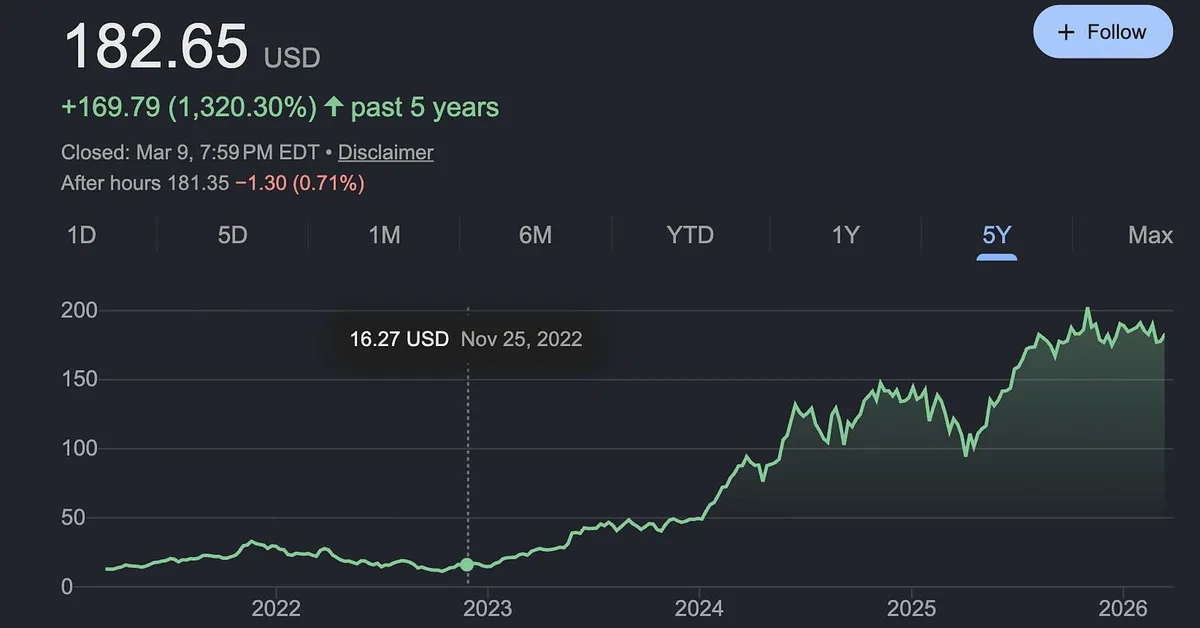Click the plus icon beside Follow

coord(1066,32)
